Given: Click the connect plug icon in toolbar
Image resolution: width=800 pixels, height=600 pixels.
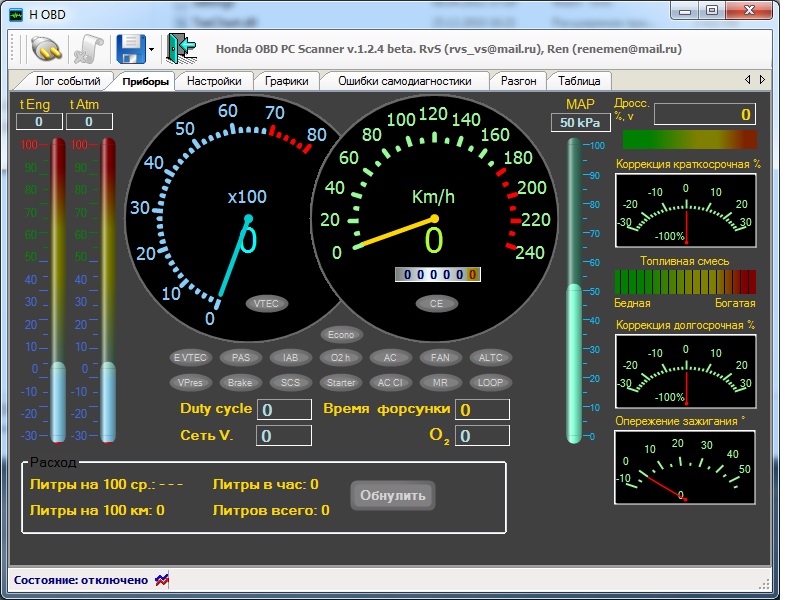Looking at the screenshot, I should 46,49.
